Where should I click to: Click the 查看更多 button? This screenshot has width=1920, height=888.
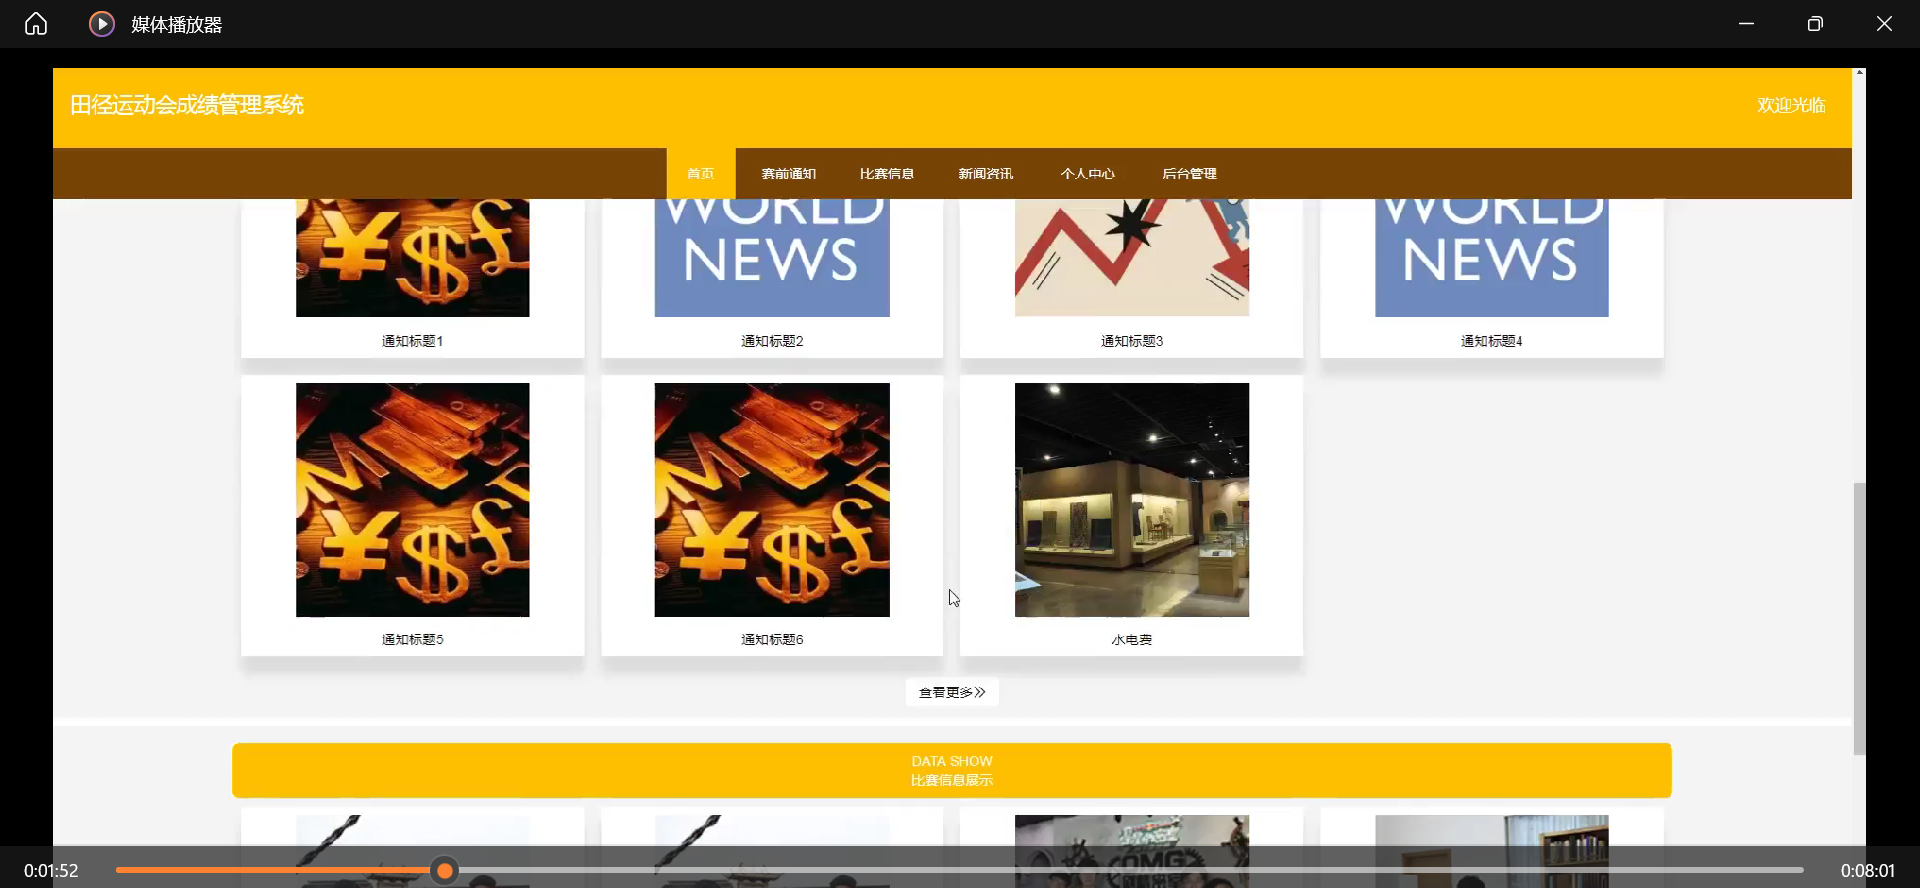point(952,692)
